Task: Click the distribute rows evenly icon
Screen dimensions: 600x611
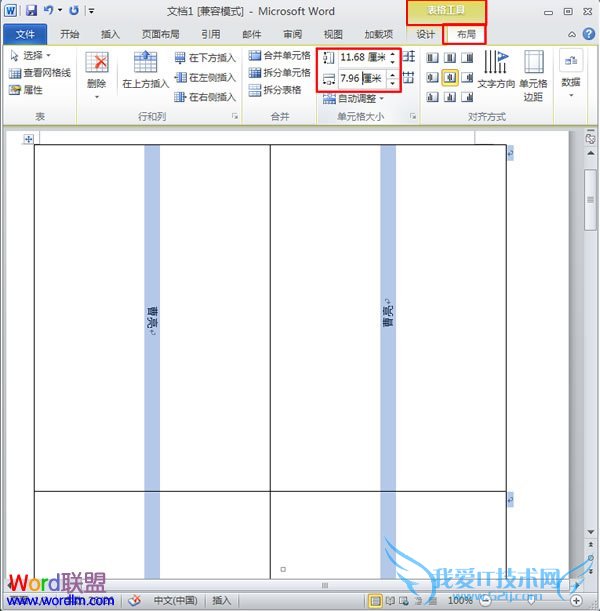Action: tap(409, 57)
